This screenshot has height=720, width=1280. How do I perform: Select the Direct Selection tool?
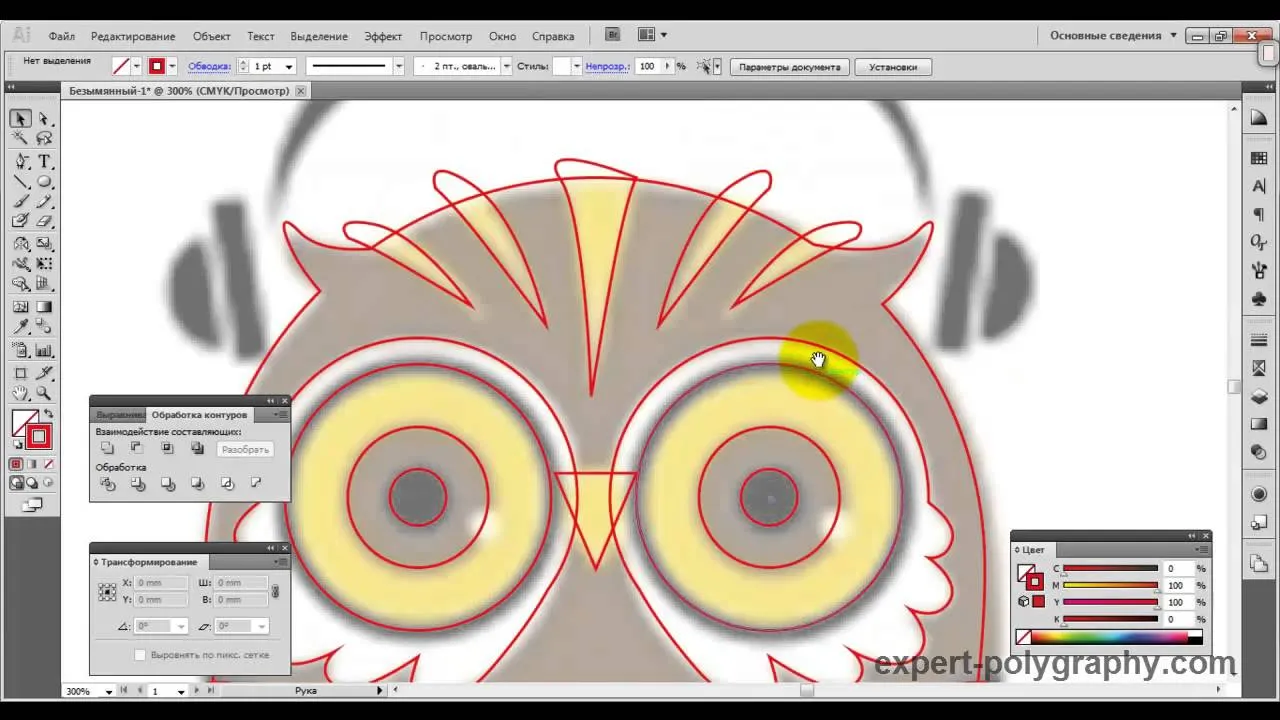pos(44,118)
